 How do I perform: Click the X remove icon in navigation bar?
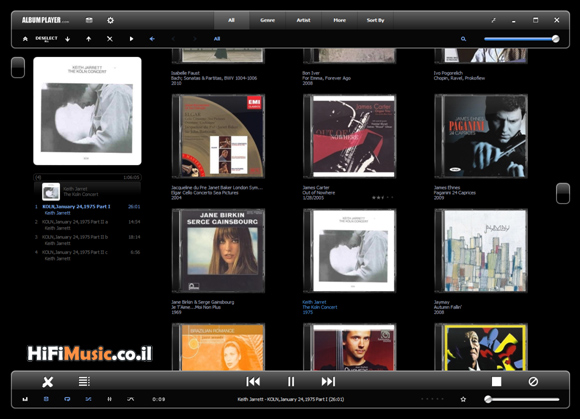point(109,39)
